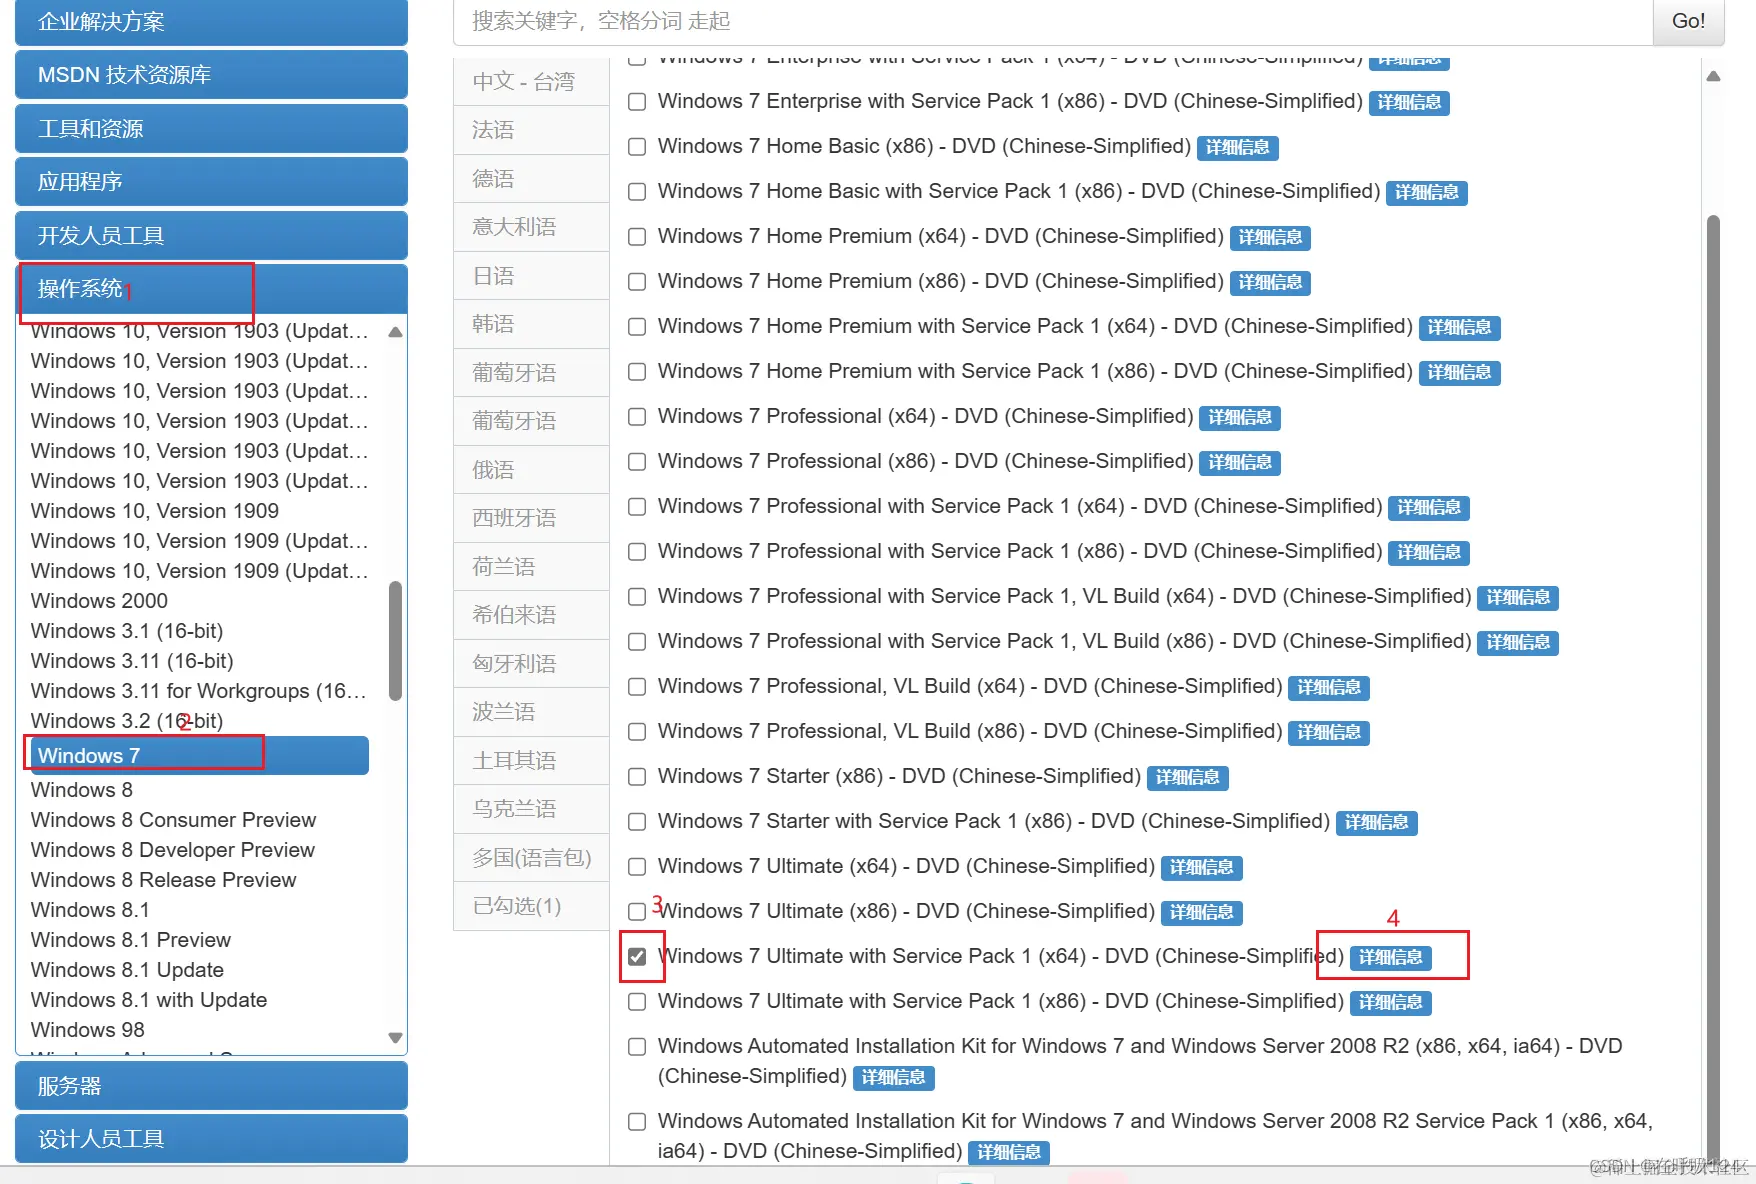
Task: Check Windows Automated Installation Kit Service Pack 1 checkbox
Action: tap(637, 1122)
